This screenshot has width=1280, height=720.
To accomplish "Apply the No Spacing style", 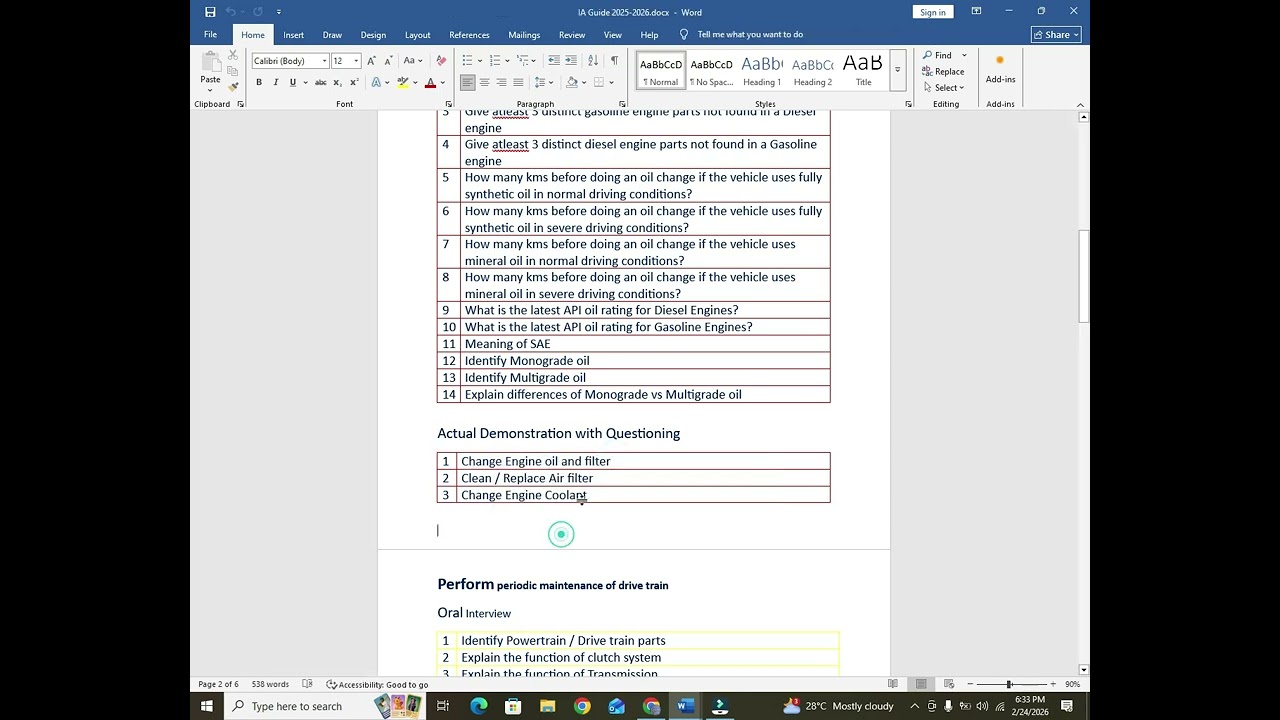I will 711,70.
